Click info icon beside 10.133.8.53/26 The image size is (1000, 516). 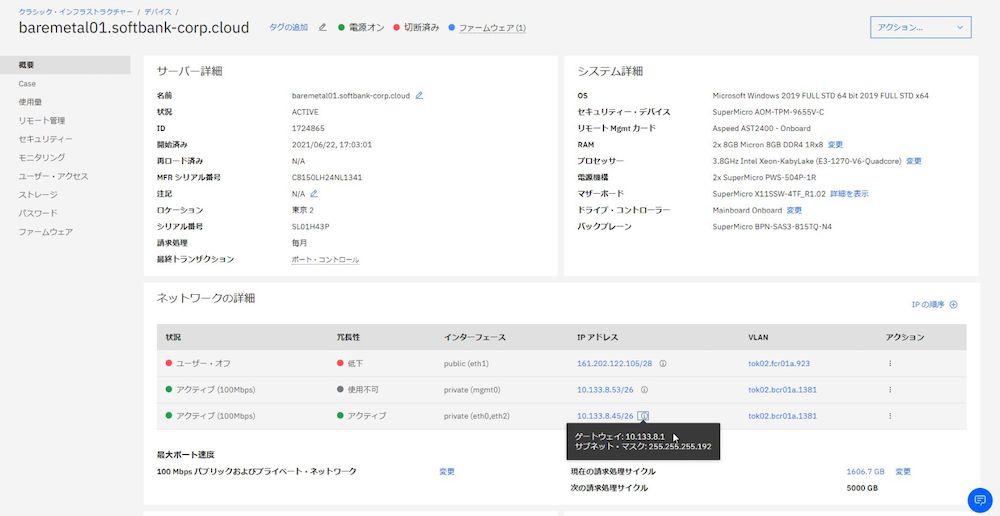pos(644,389)
